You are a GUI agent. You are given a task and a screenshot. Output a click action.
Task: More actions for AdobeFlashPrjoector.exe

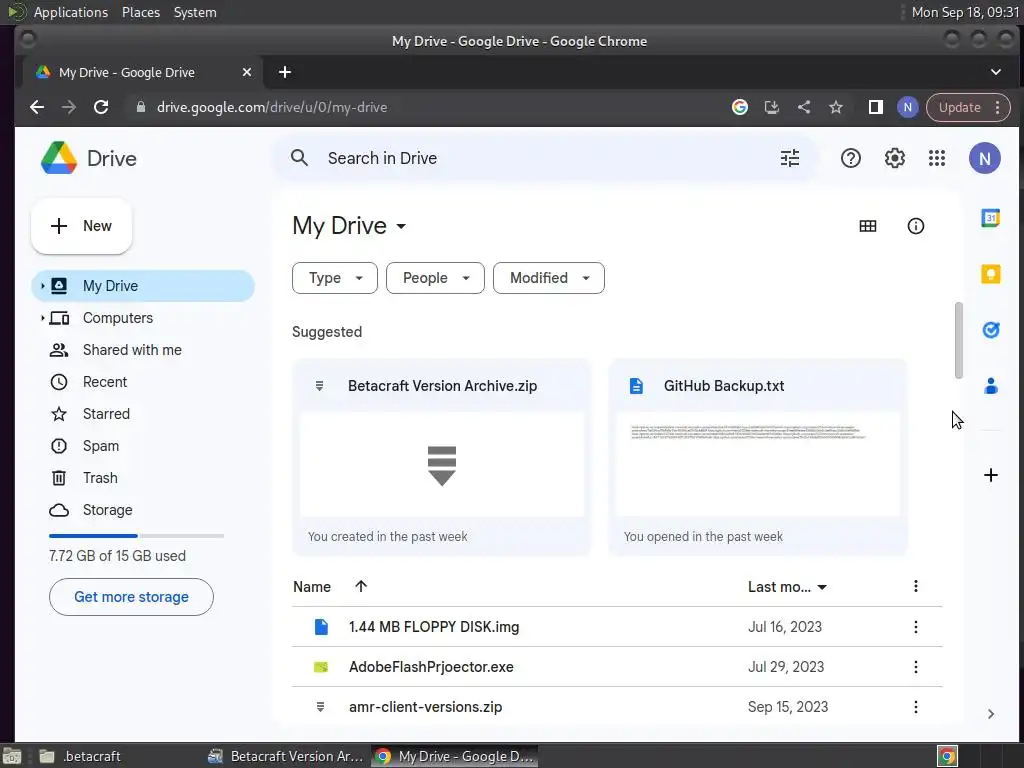pyautogui.click(x=915, y=667)
